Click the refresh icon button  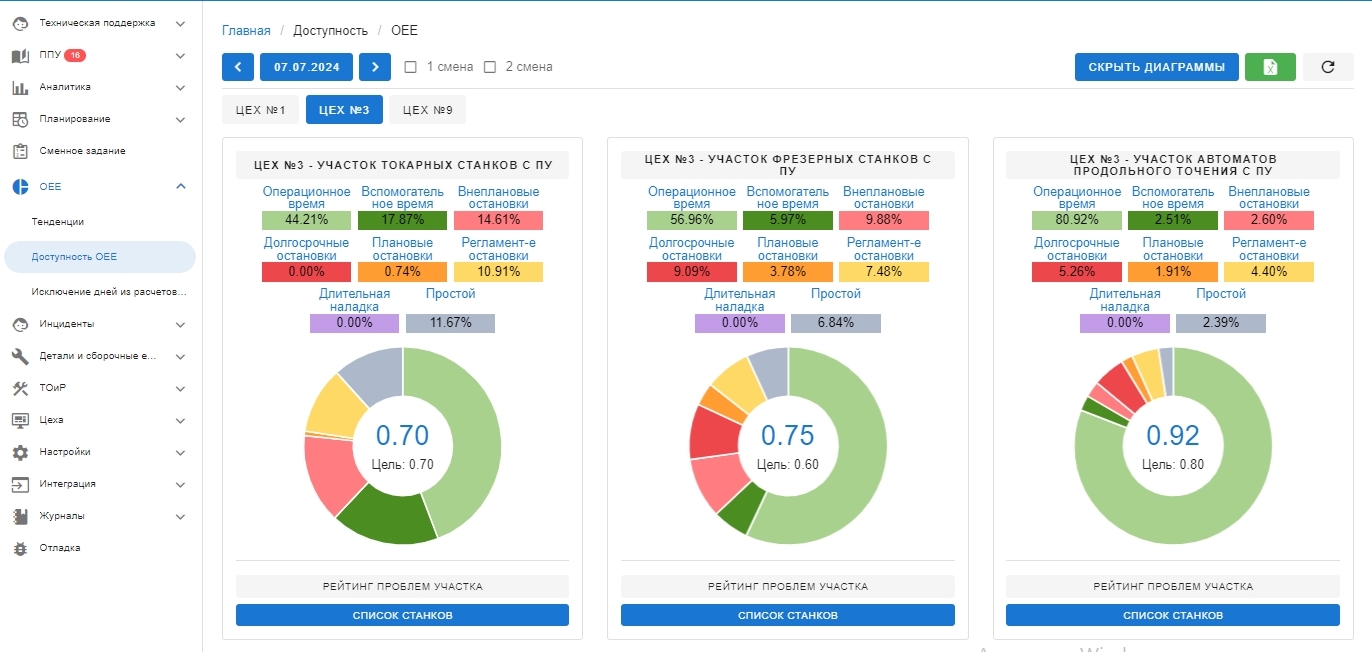[x=1328, y=67]
